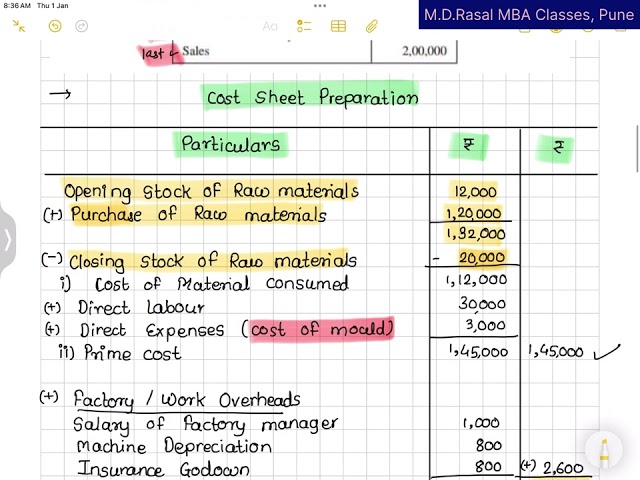
Task: Tap the red highlighted 'cost of mould' text
Action: (321, 329)
